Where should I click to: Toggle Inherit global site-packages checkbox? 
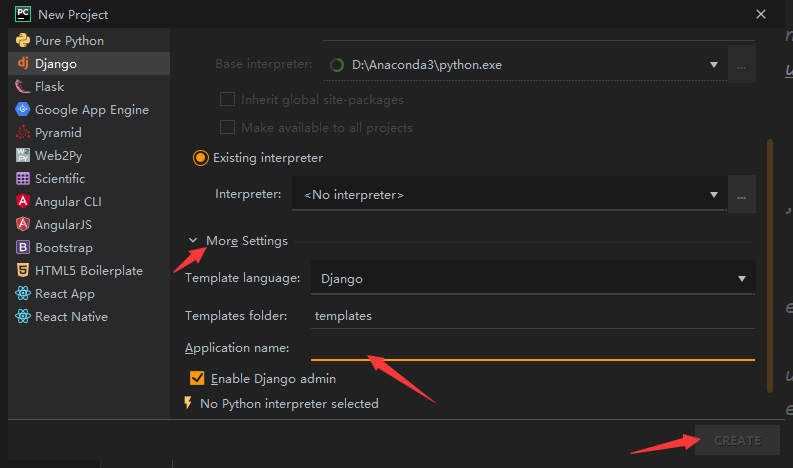pos(227,99)
